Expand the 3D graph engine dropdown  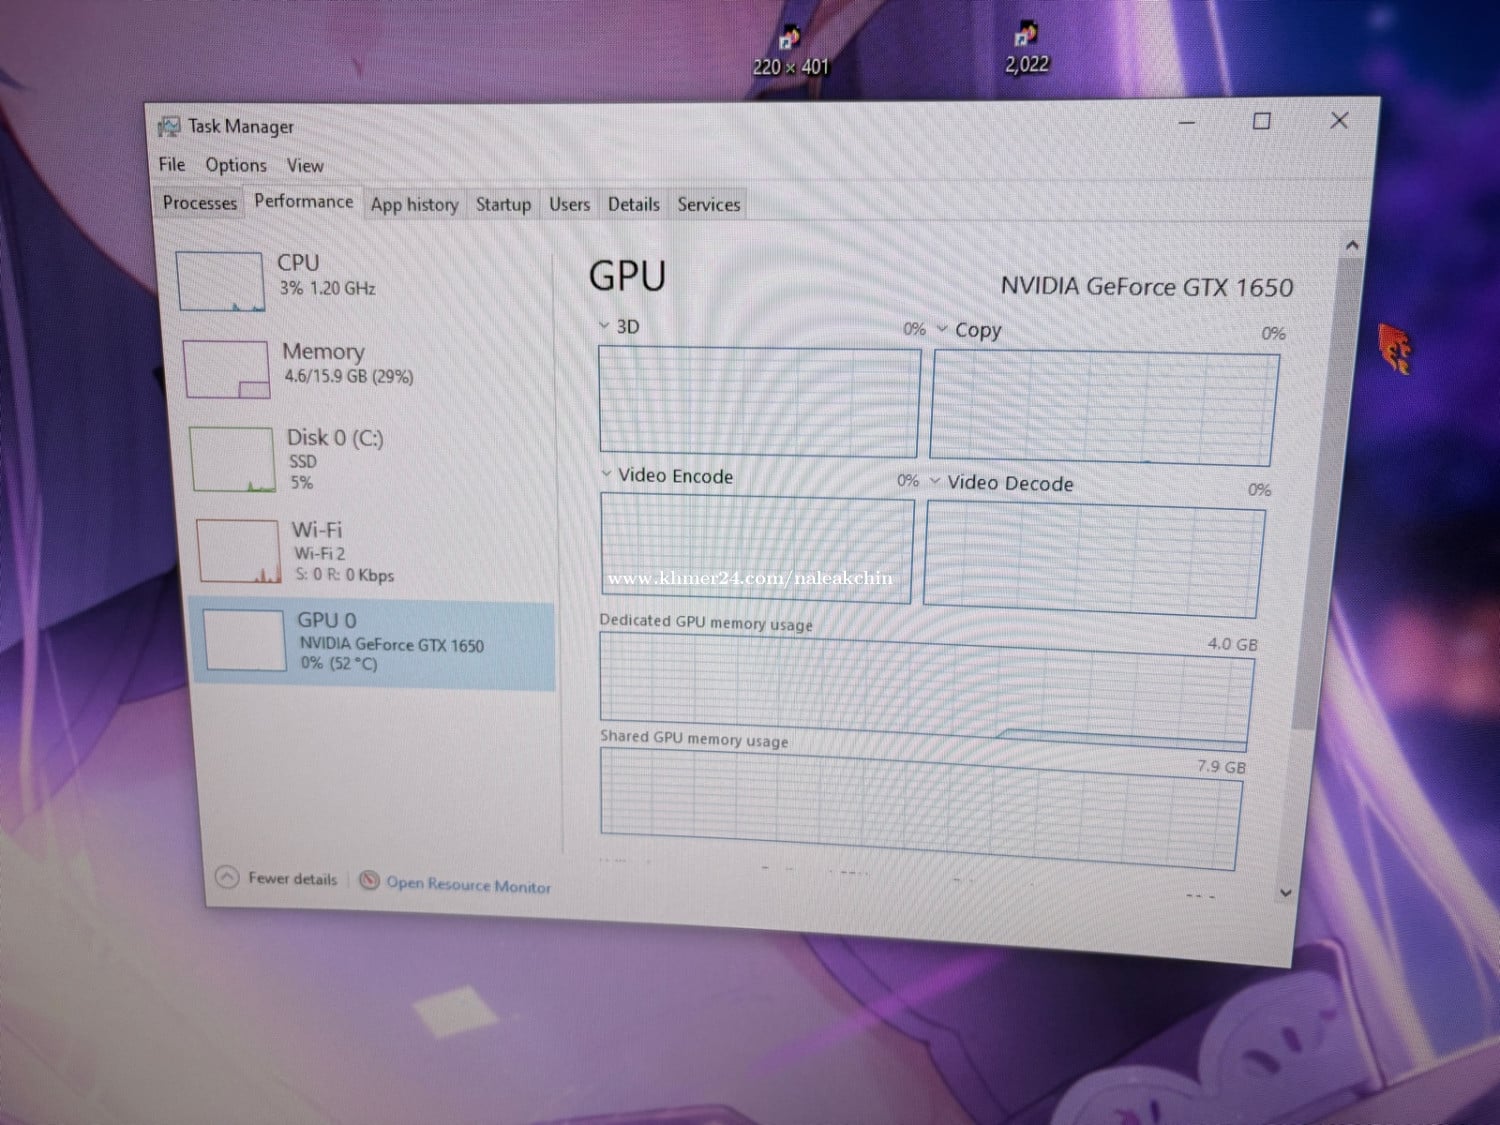click(x=604, y=325)
